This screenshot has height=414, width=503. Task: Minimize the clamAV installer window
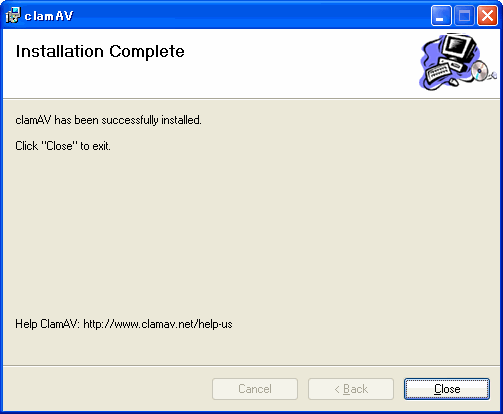441,16
